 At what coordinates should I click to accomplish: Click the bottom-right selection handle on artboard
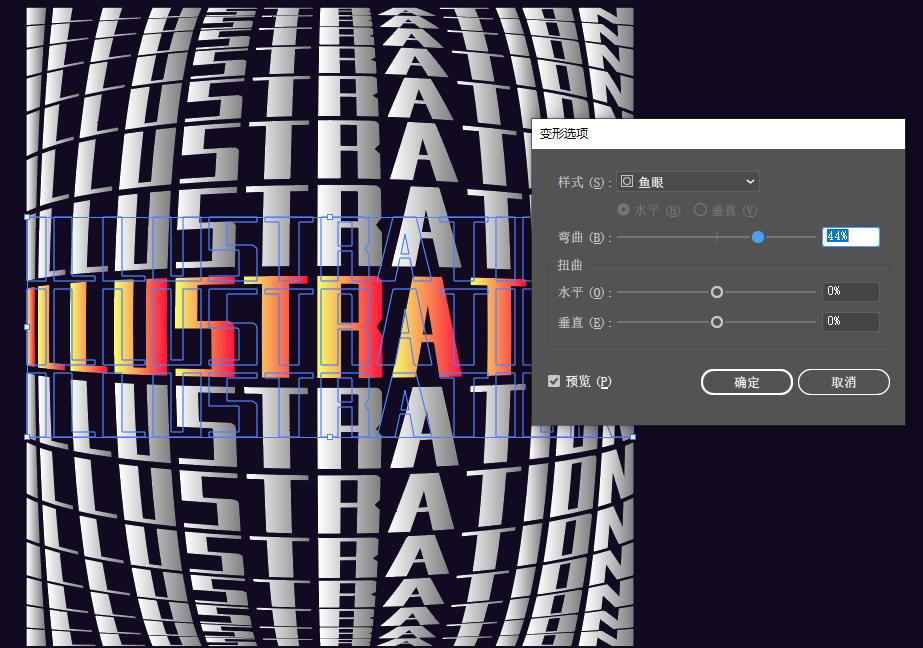[x=633, y=437]
